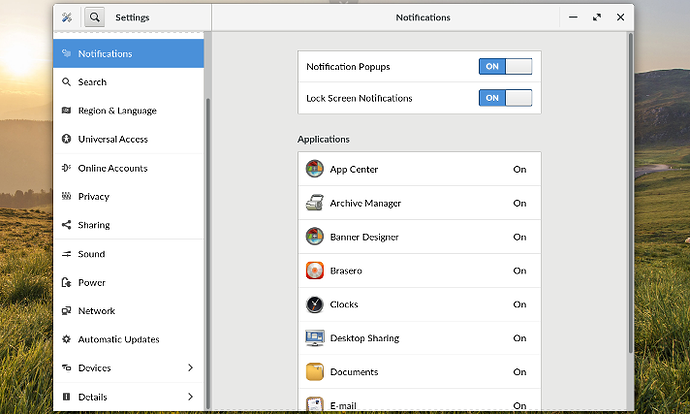Switch to Region & Language panel
Image resolution: width=690 pixels, height=414 pixels.
coord(117,111)
